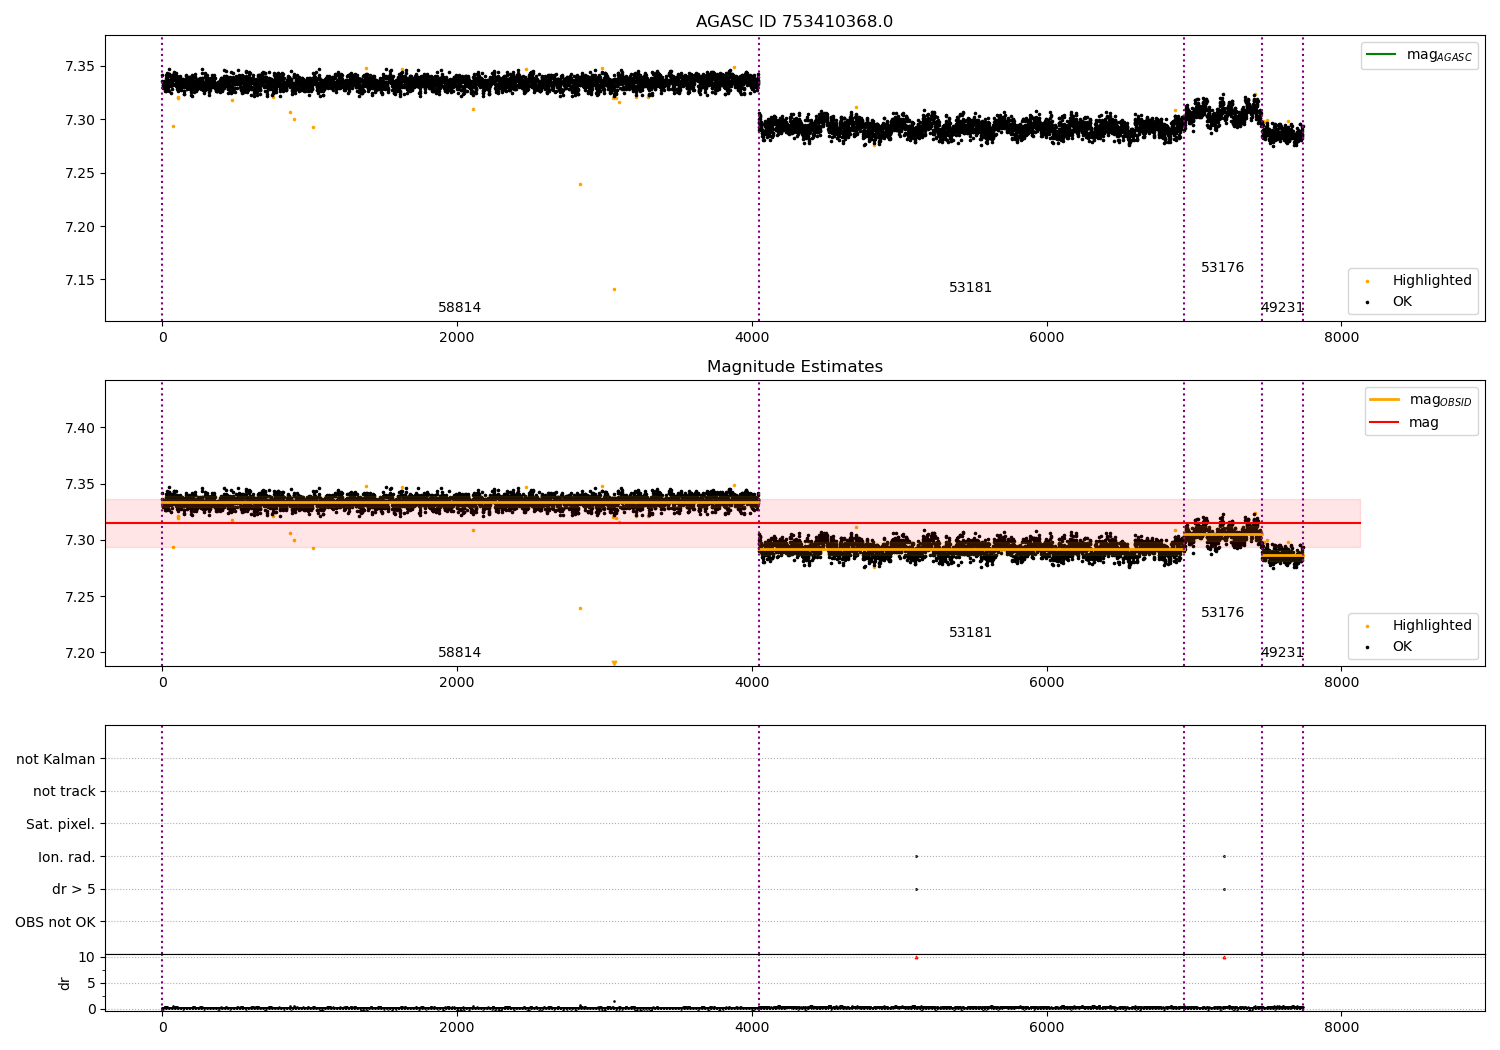Click x-tick 4000 beneath the Magnitude Estimates plot
1500x1050 pixels.
click(752, 682)
